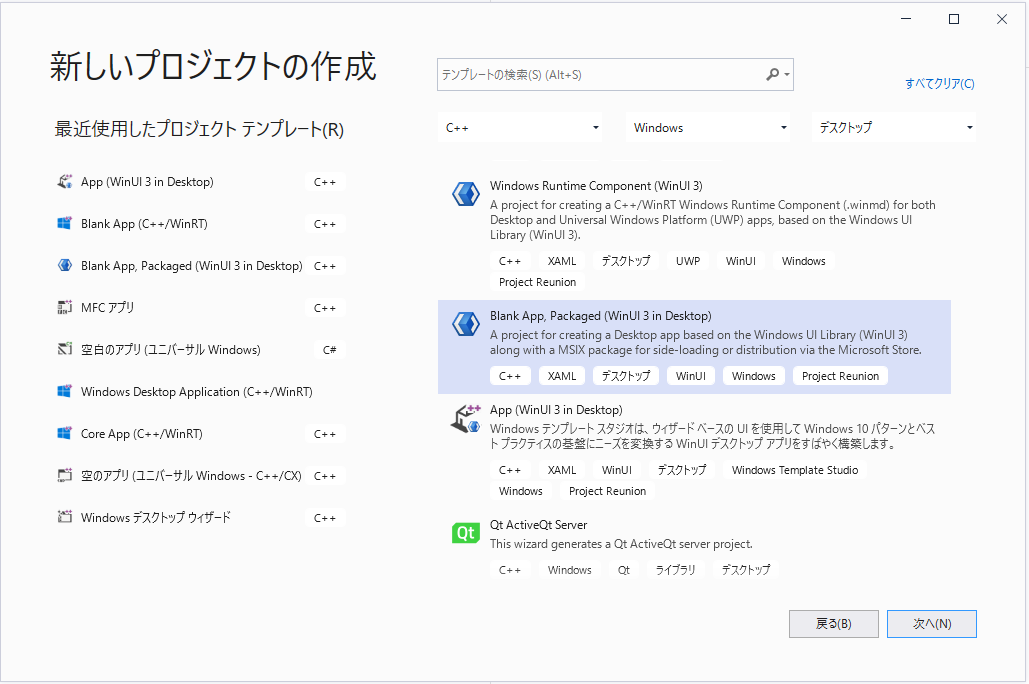Click the C++ tag beside MFC アプリ
Viewport: 1029px width, 684px height.
325,308
